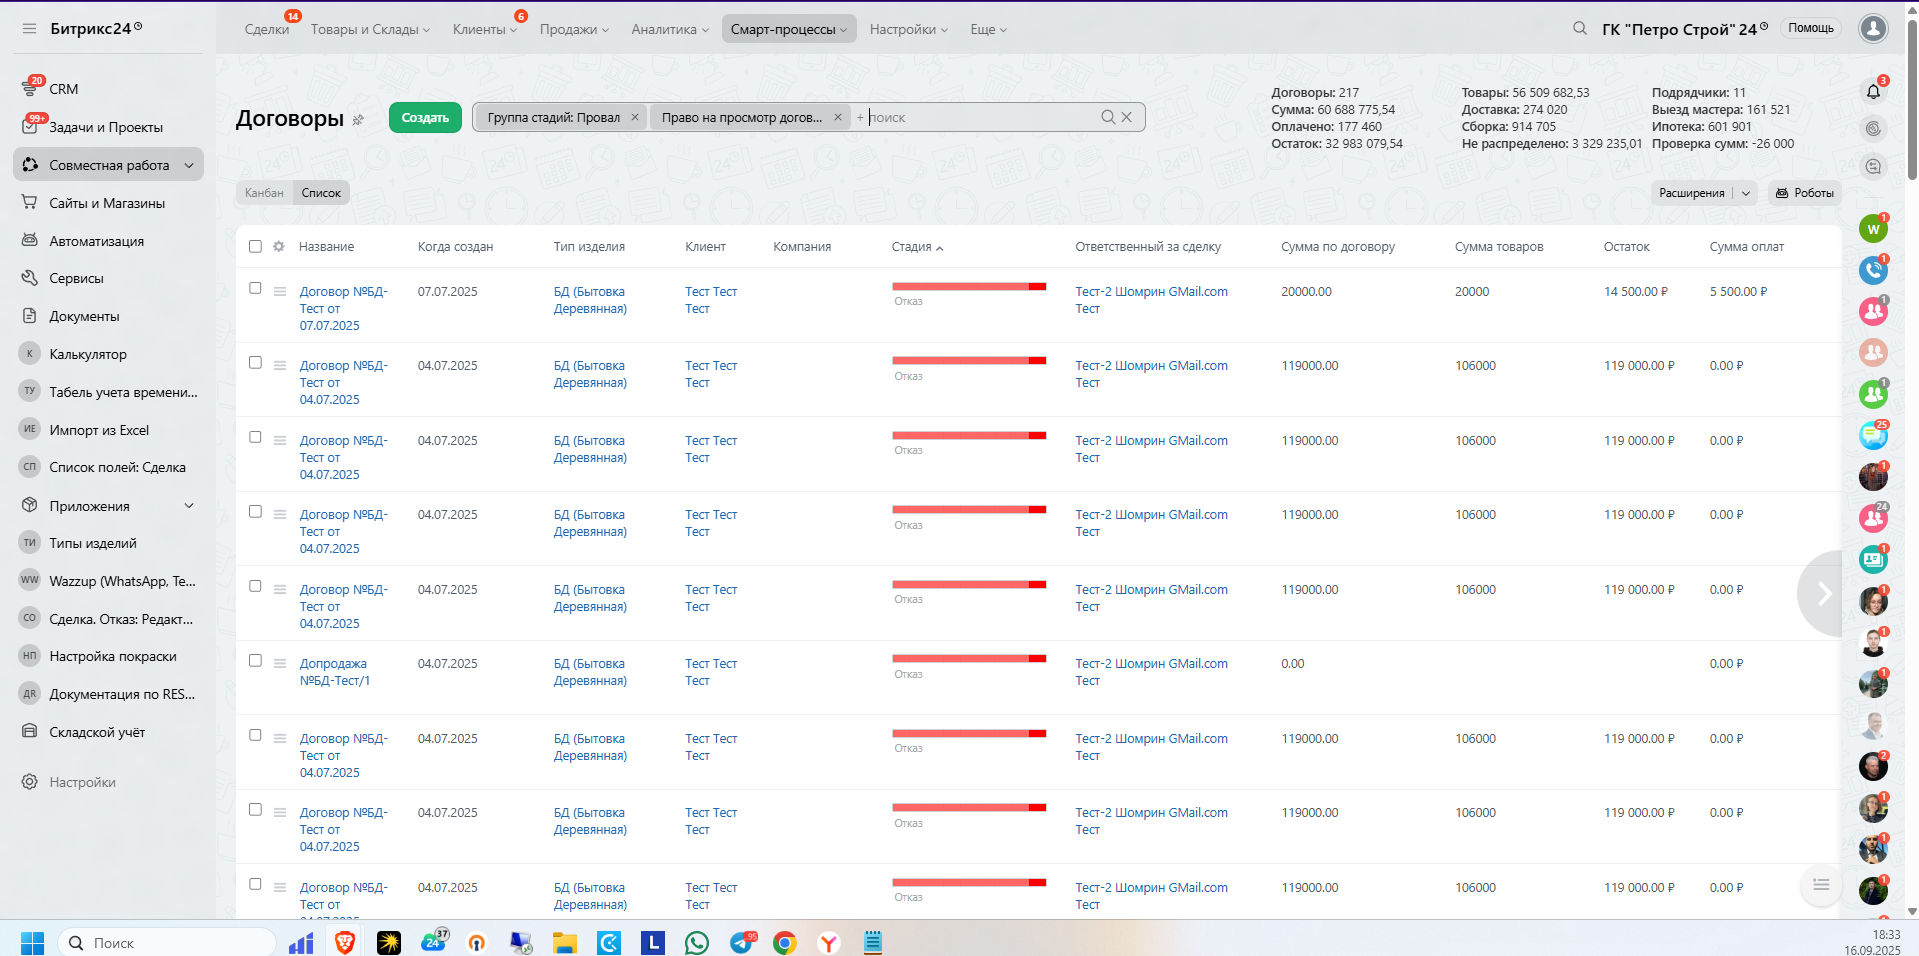
Task: Click the red stage bar of the first contract
Action: pos(968,287)
